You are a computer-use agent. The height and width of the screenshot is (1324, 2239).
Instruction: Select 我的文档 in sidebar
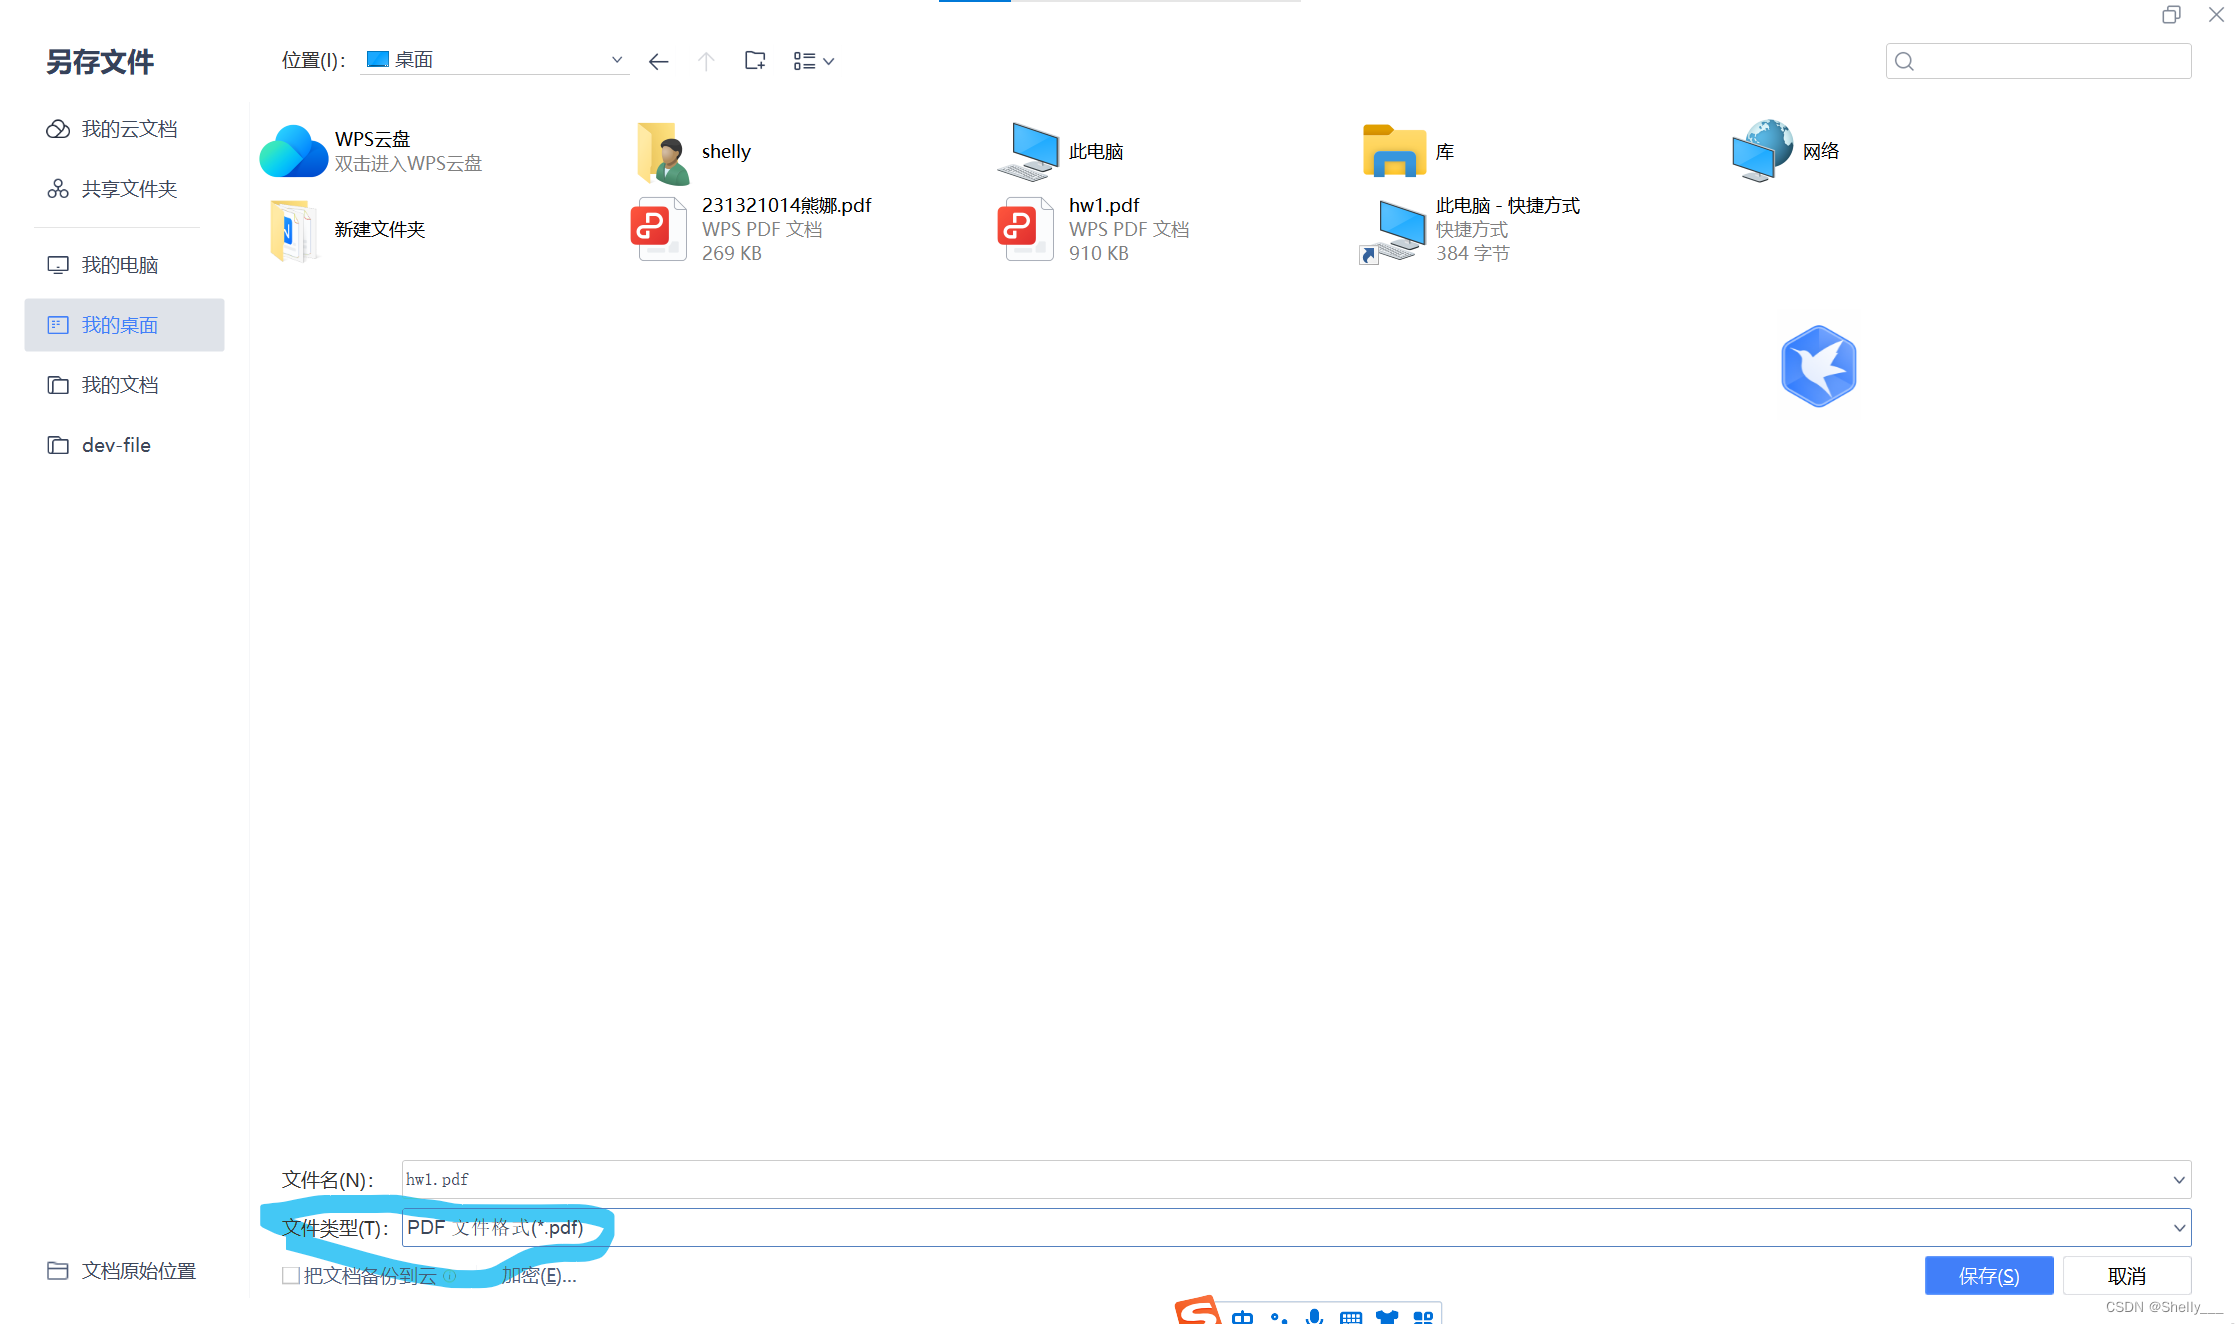click(x=119, y=385)
